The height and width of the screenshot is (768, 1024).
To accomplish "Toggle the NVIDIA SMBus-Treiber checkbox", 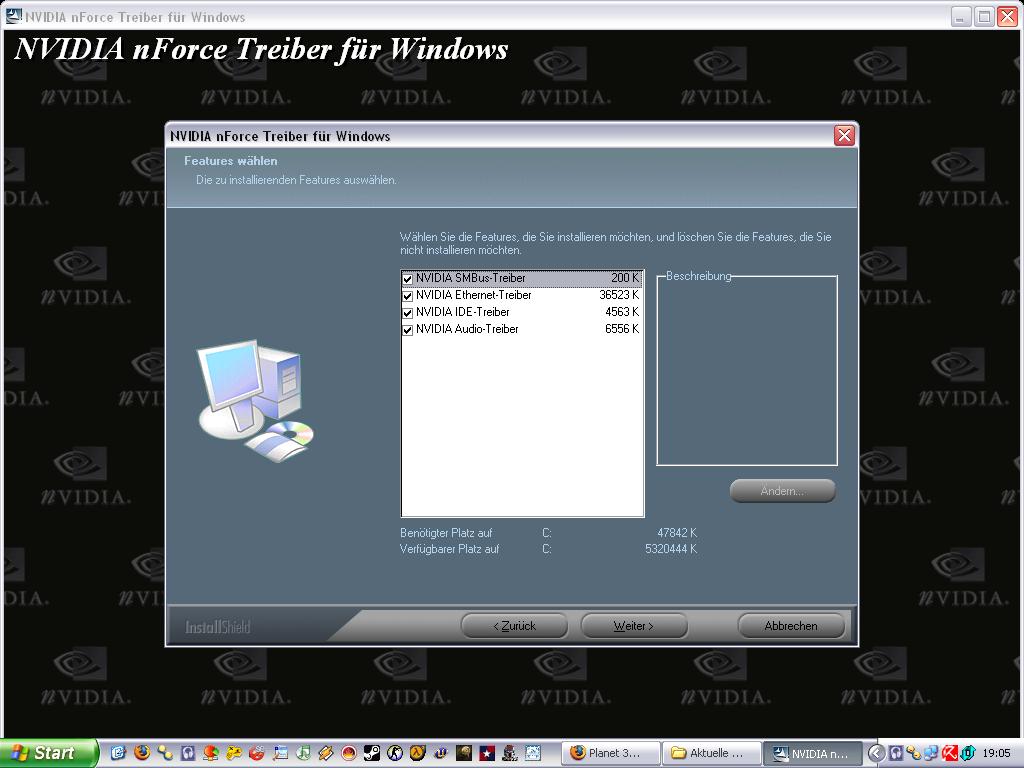I will point(408,279).
